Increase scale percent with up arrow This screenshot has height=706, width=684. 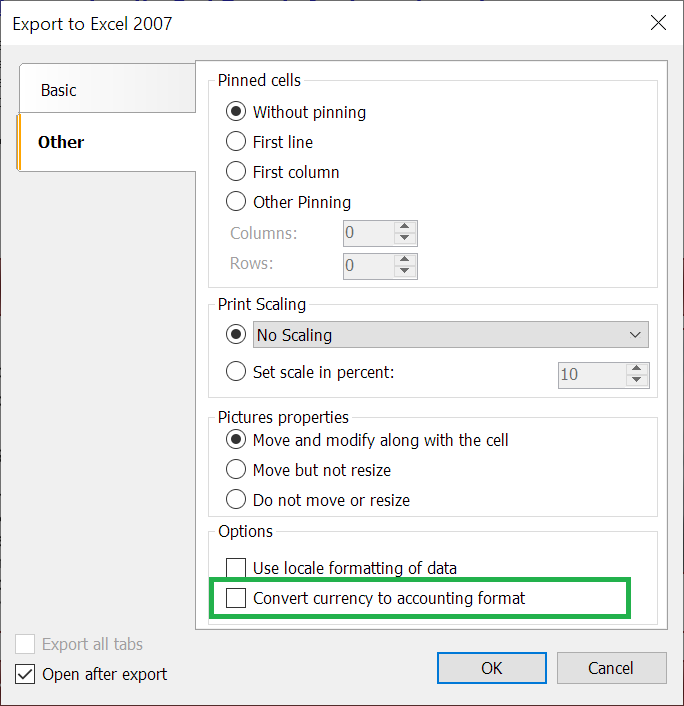637,369
